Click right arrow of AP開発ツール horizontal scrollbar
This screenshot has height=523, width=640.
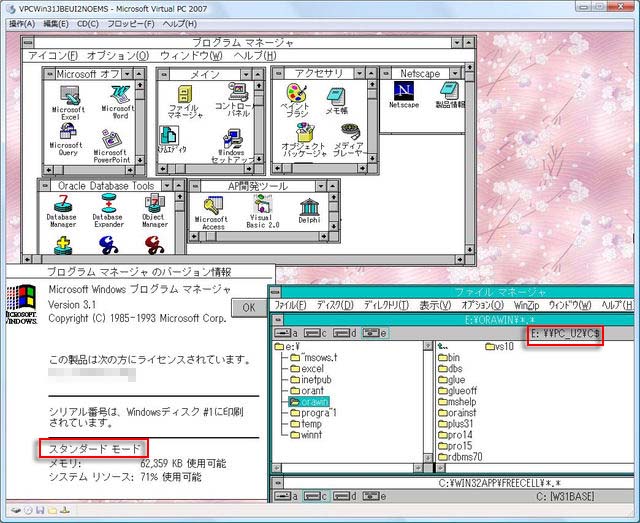(x=324, y=236)
